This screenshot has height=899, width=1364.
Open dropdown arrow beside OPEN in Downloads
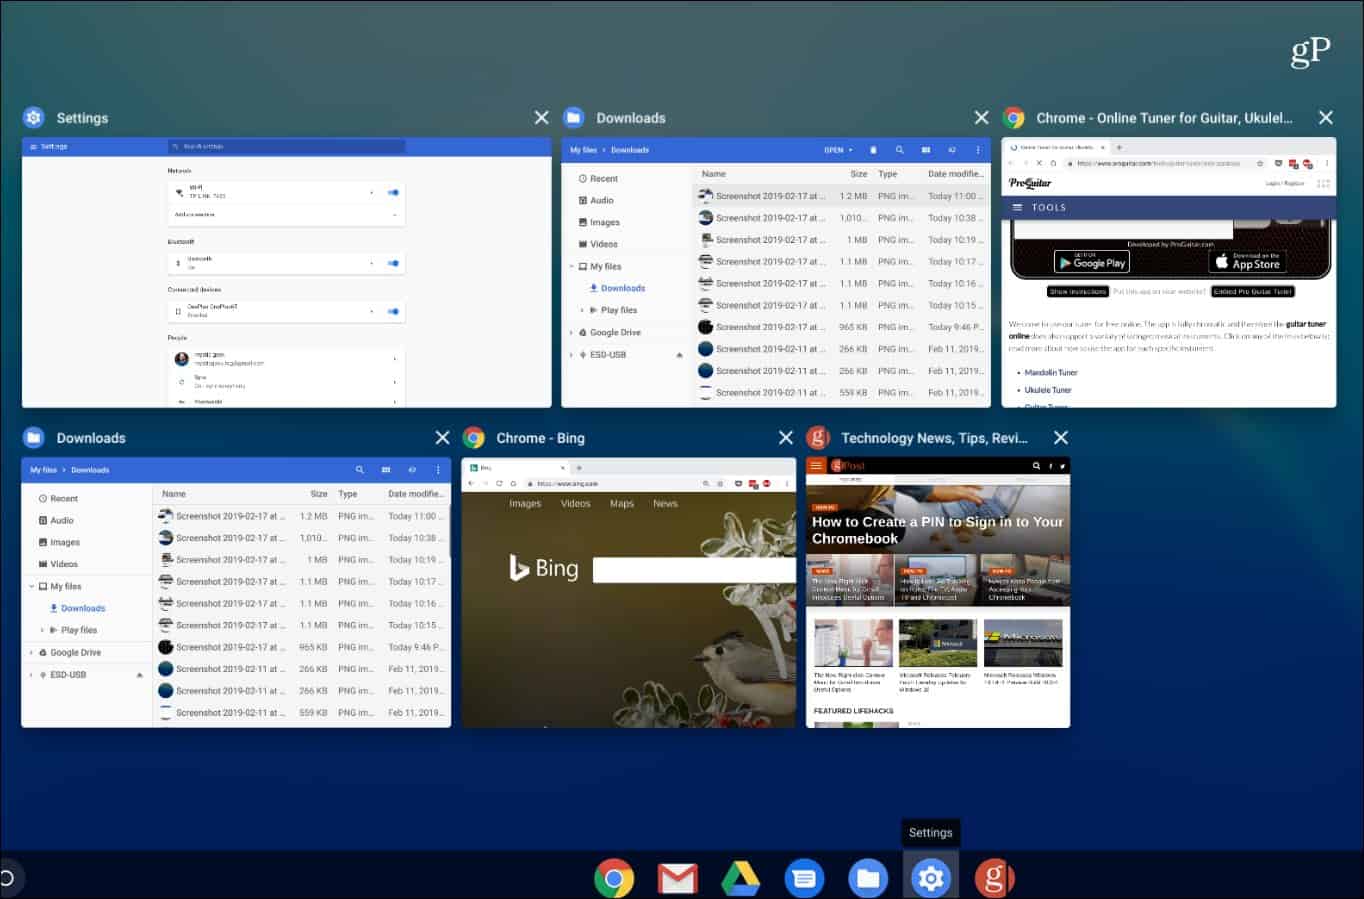click(x=851, y=150)
